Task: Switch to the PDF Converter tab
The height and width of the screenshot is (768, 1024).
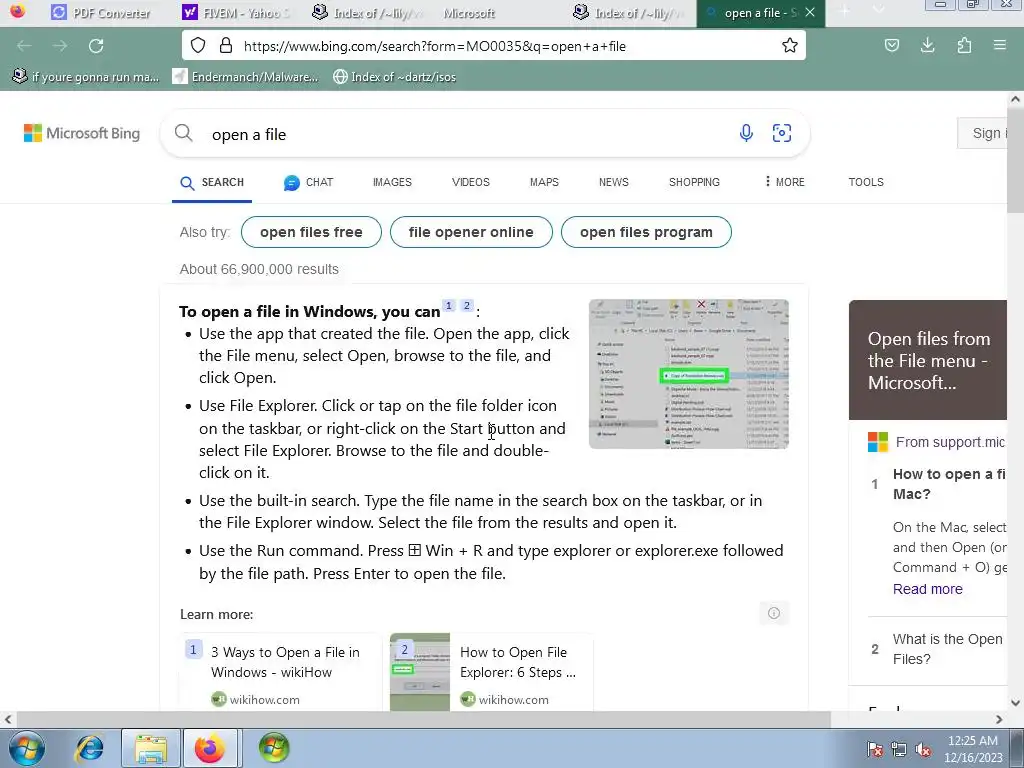Action: [101, 12]
